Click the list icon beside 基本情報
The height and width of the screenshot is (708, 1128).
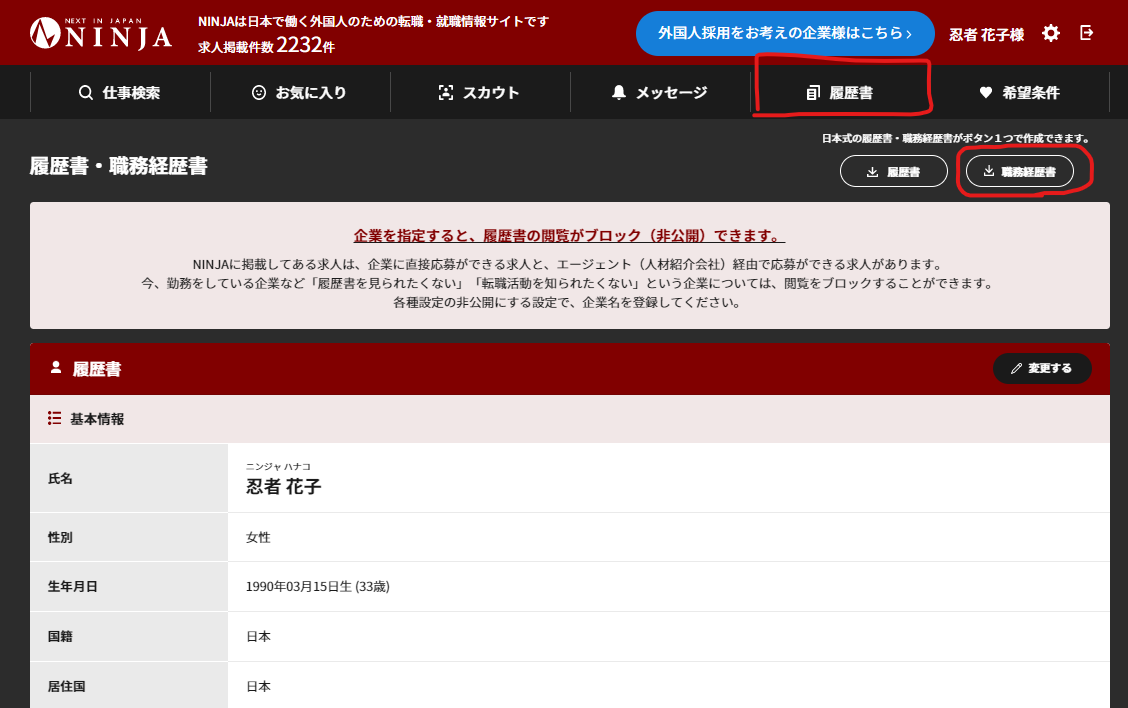pyautogui.click(x=54, y=418)
